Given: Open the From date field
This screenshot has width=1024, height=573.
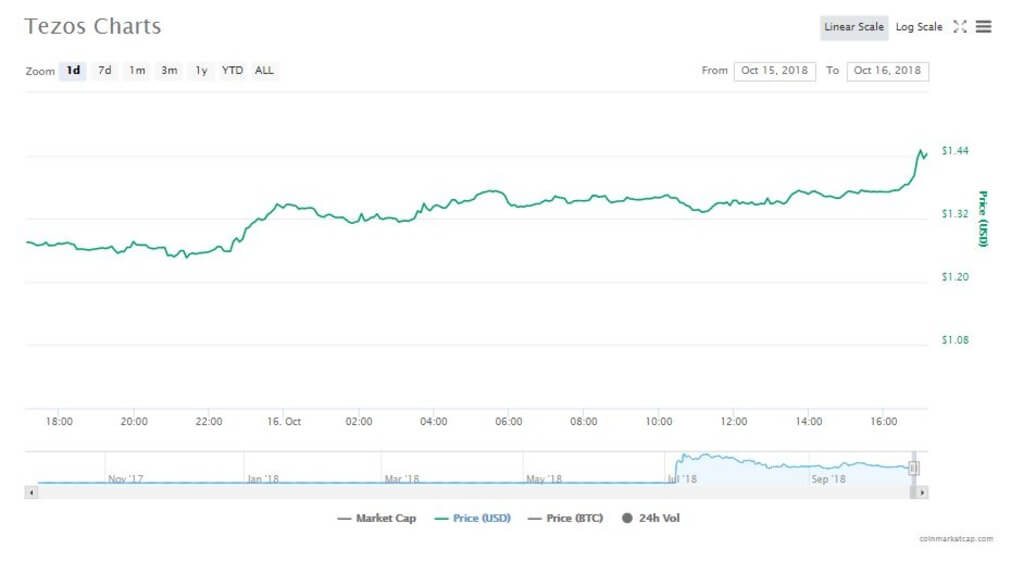Looking at the screenshot, I should pos(774,71).
